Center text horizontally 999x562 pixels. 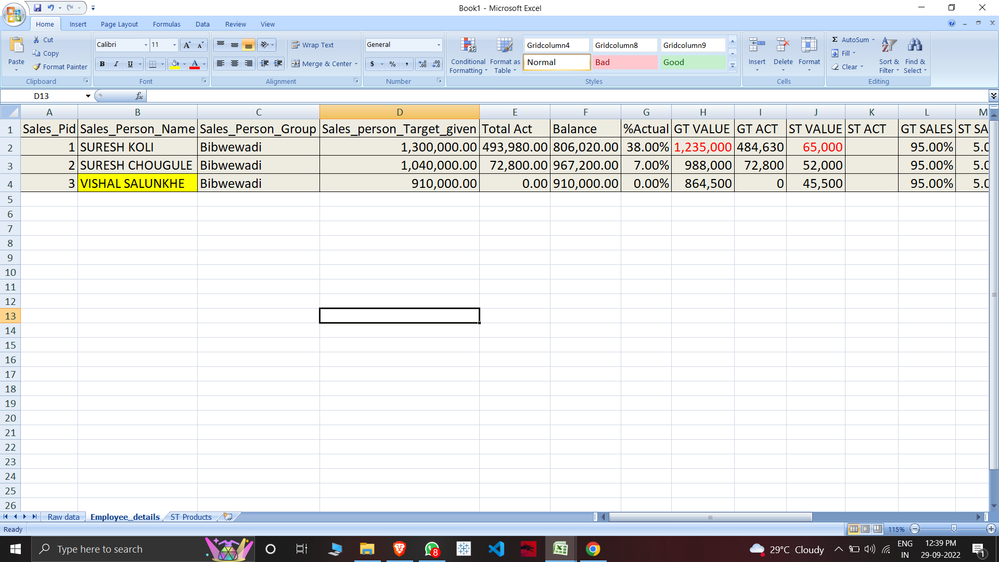tap(234, 64)
